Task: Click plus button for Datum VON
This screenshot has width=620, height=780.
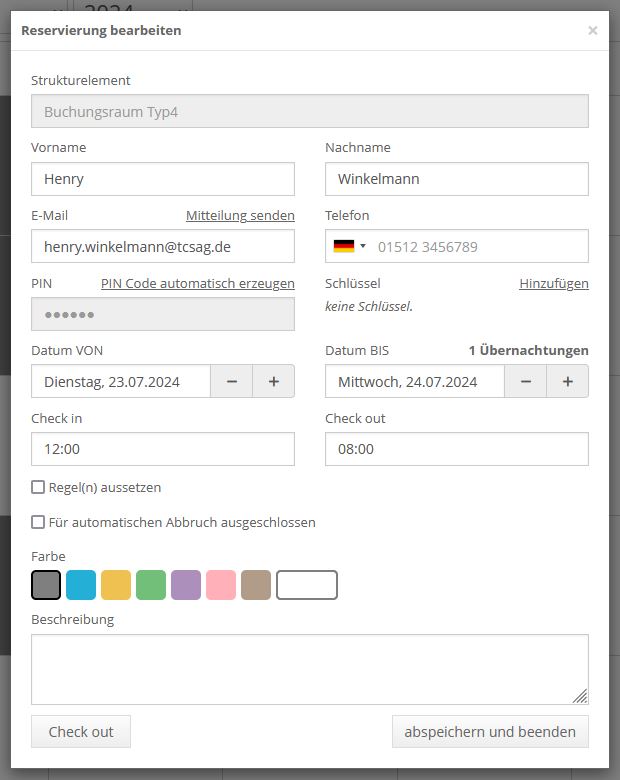Action: pyautogui.click(x=273, y=381)
